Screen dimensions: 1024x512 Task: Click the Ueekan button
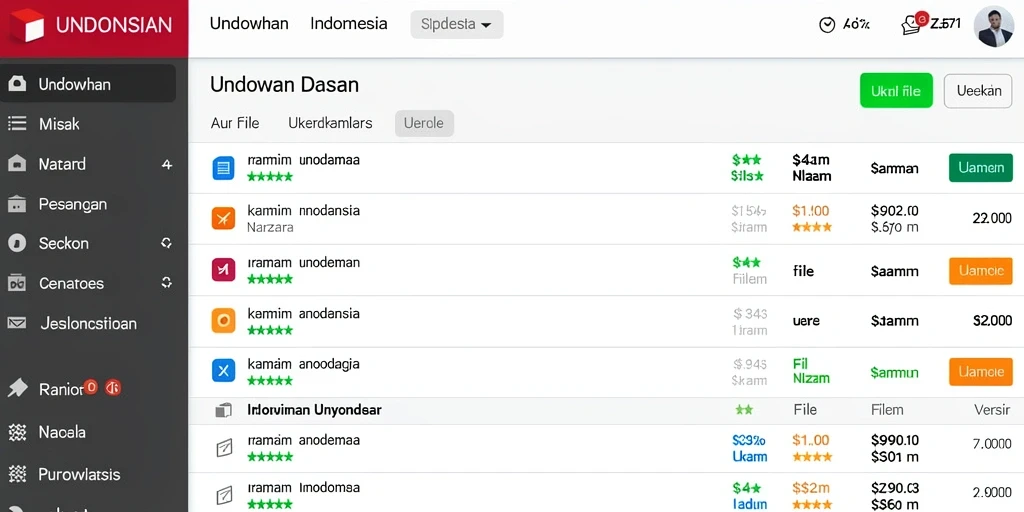click(x=978, y=91)
